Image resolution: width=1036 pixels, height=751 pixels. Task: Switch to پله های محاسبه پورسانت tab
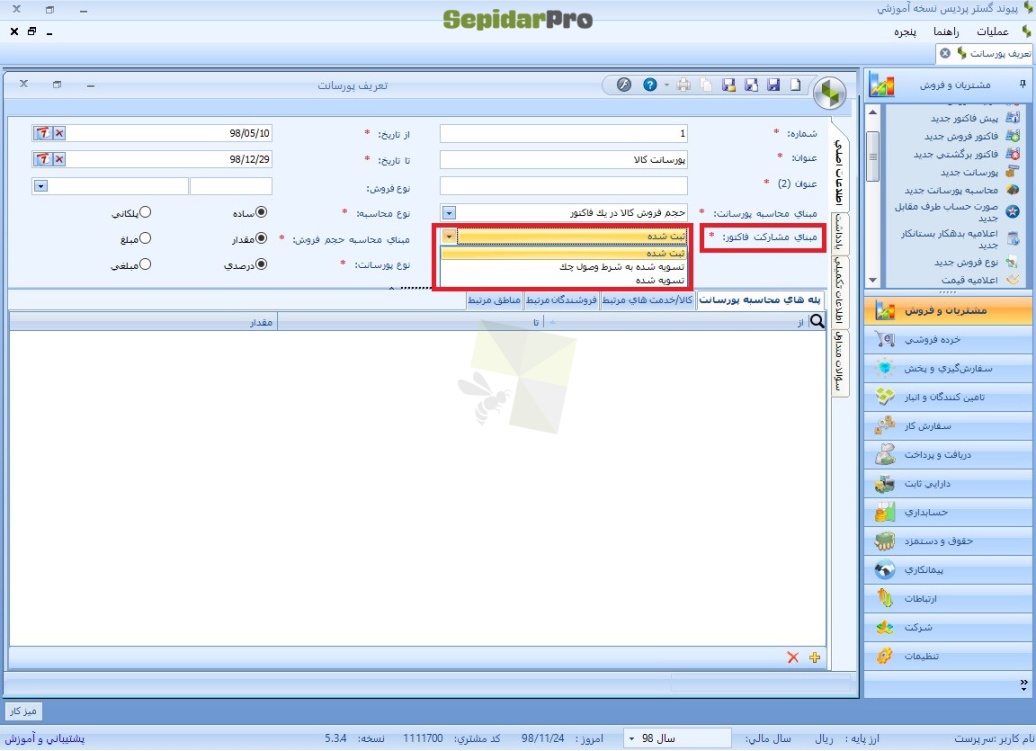(x=760, y=300)
